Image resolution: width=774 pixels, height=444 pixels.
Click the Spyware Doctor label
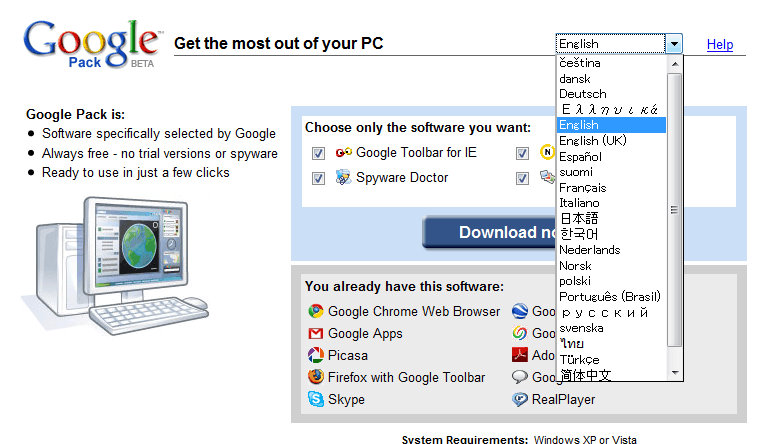point(402,177)
